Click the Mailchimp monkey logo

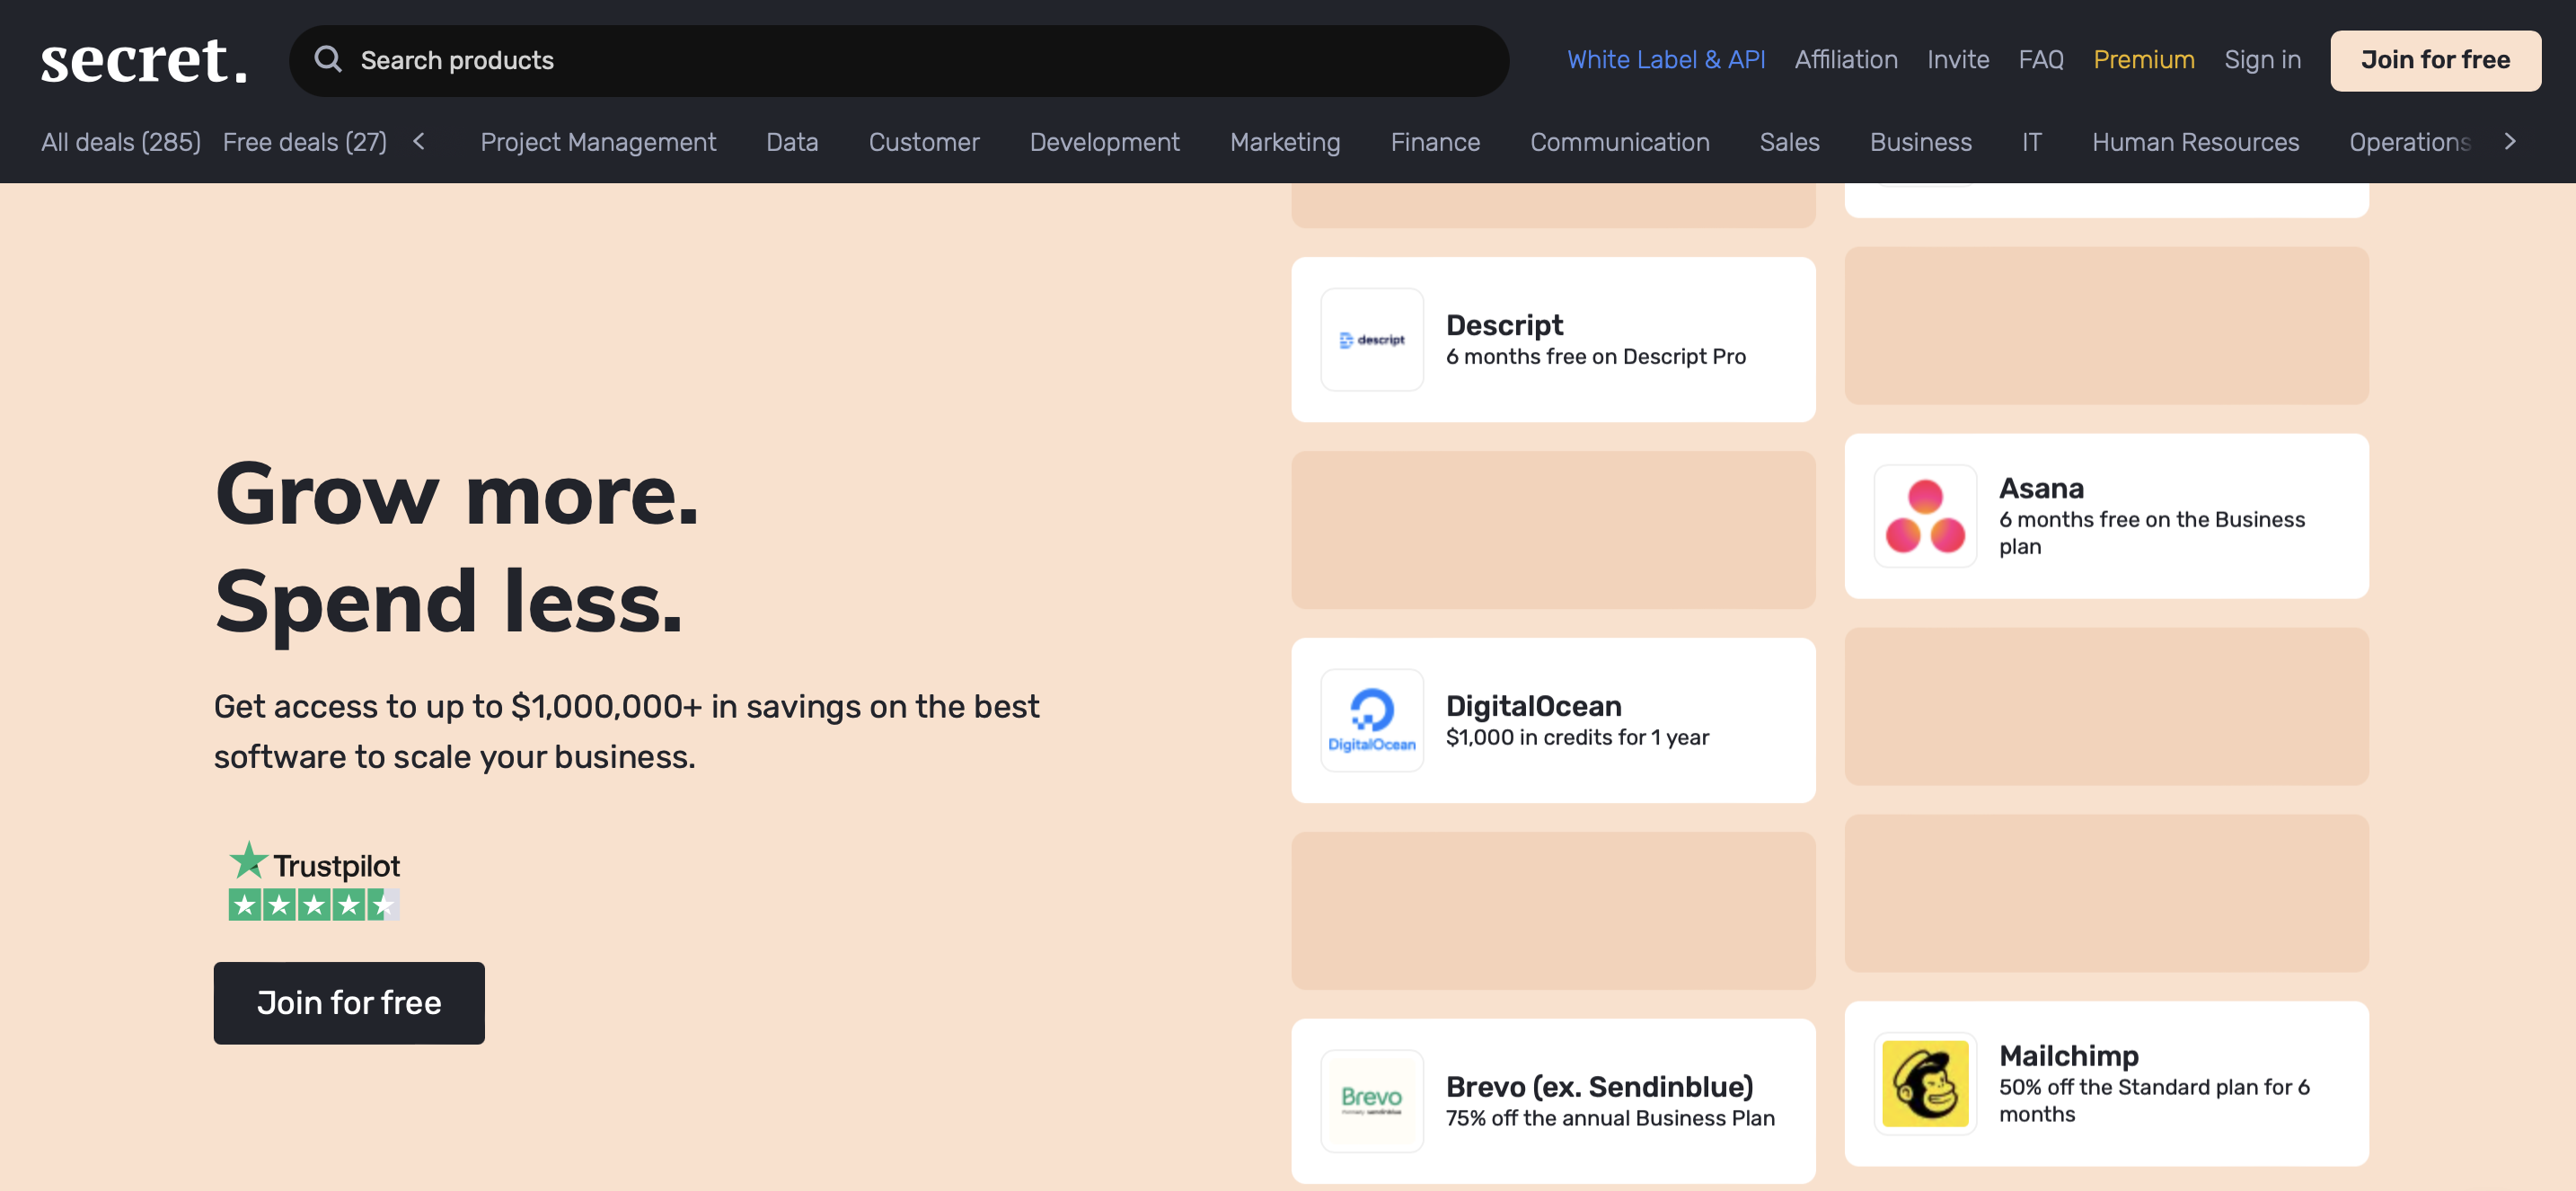pyautogui.click(x=1924, y=1083)
